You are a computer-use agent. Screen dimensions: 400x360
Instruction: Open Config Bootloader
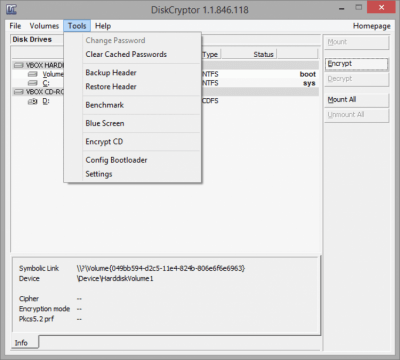[116, 160]
